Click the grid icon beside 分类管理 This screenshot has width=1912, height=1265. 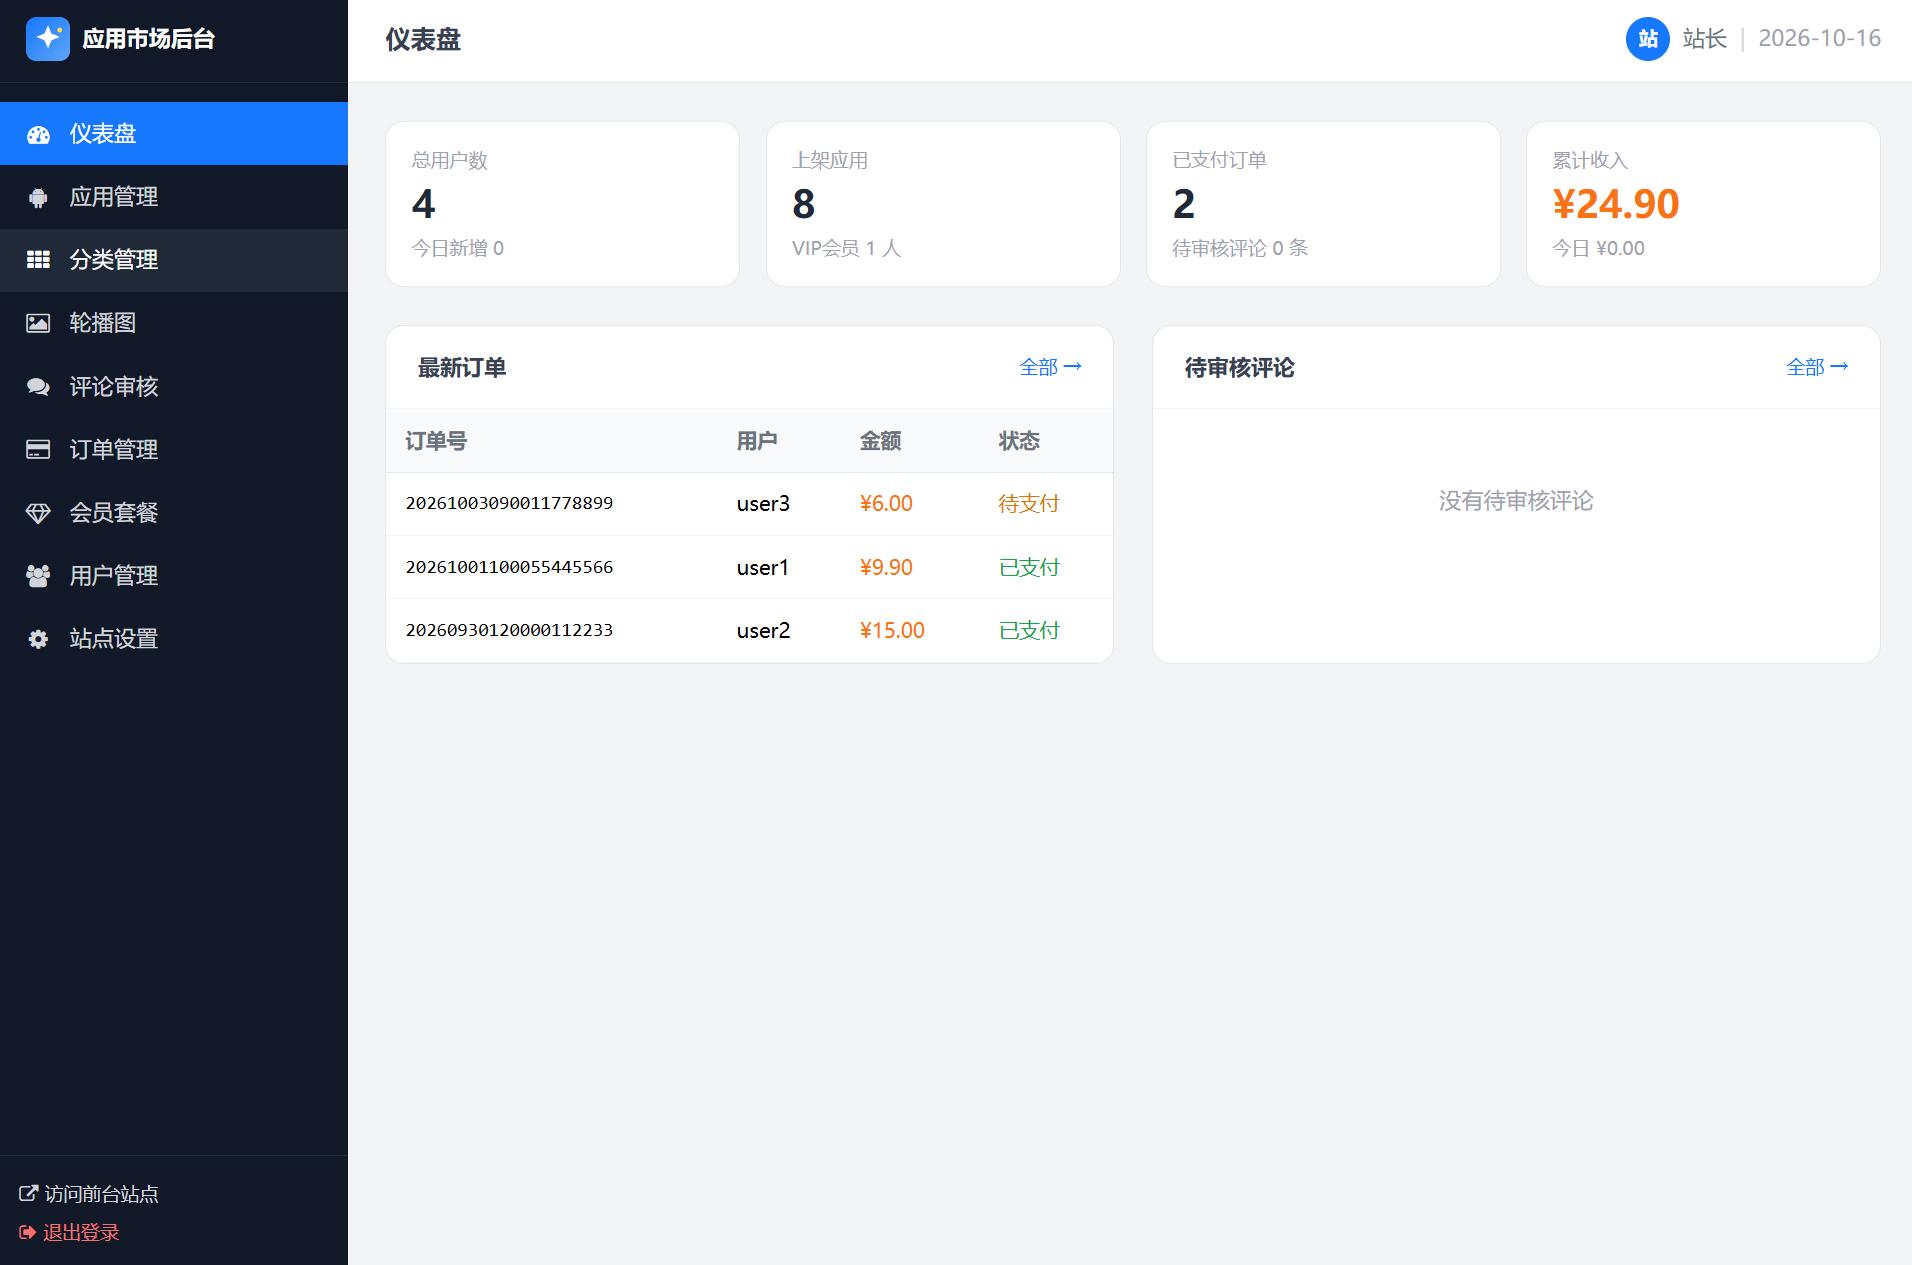tap(38, 260)
